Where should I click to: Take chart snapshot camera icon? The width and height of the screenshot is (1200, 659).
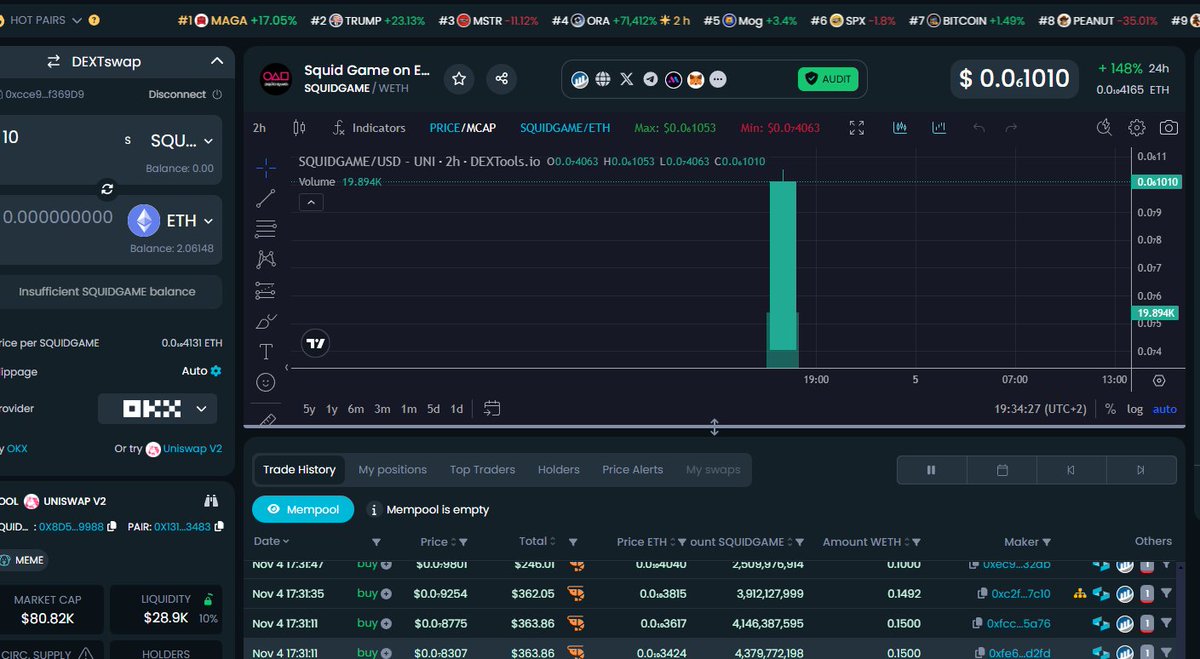pos(1168,128)
